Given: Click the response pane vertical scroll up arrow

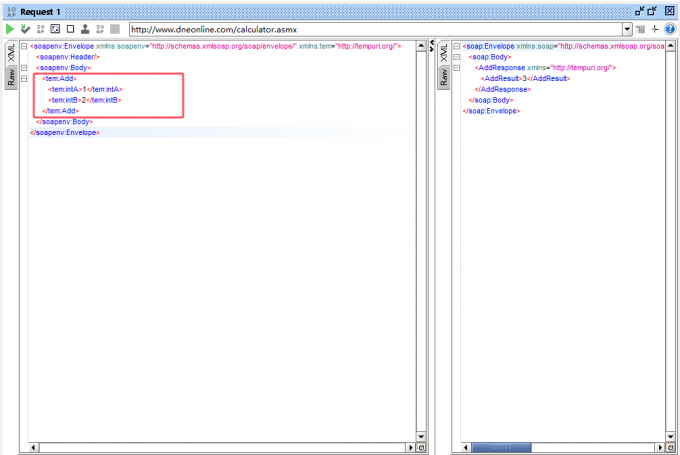Looking at the screenshot, I should tap(670, 46).
